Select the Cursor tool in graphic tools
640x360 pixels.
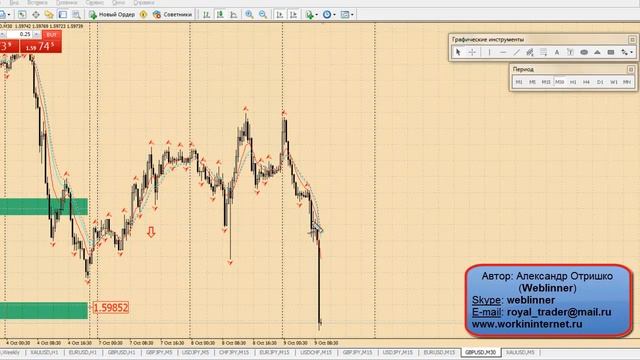tap(458, 52)
